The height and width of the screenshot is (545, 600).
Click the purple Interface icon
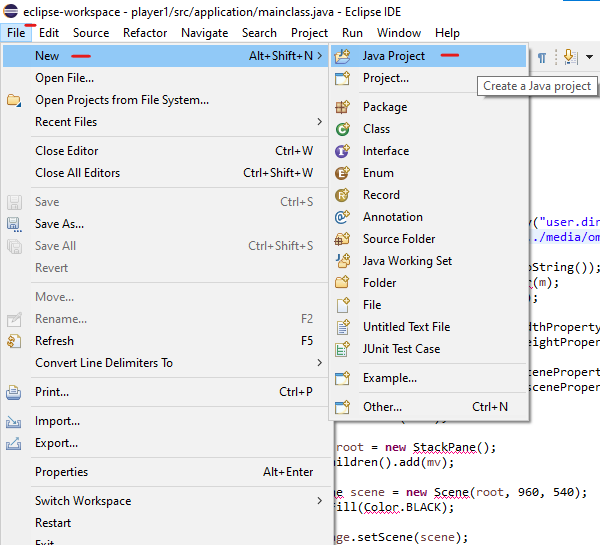(342, 151)
